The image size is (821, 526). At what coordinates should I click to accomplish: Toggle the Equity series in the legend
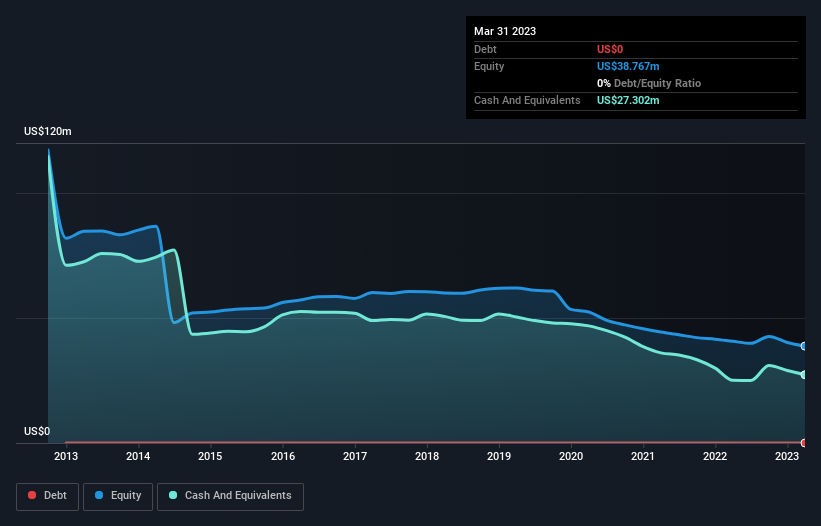point(118,496)
